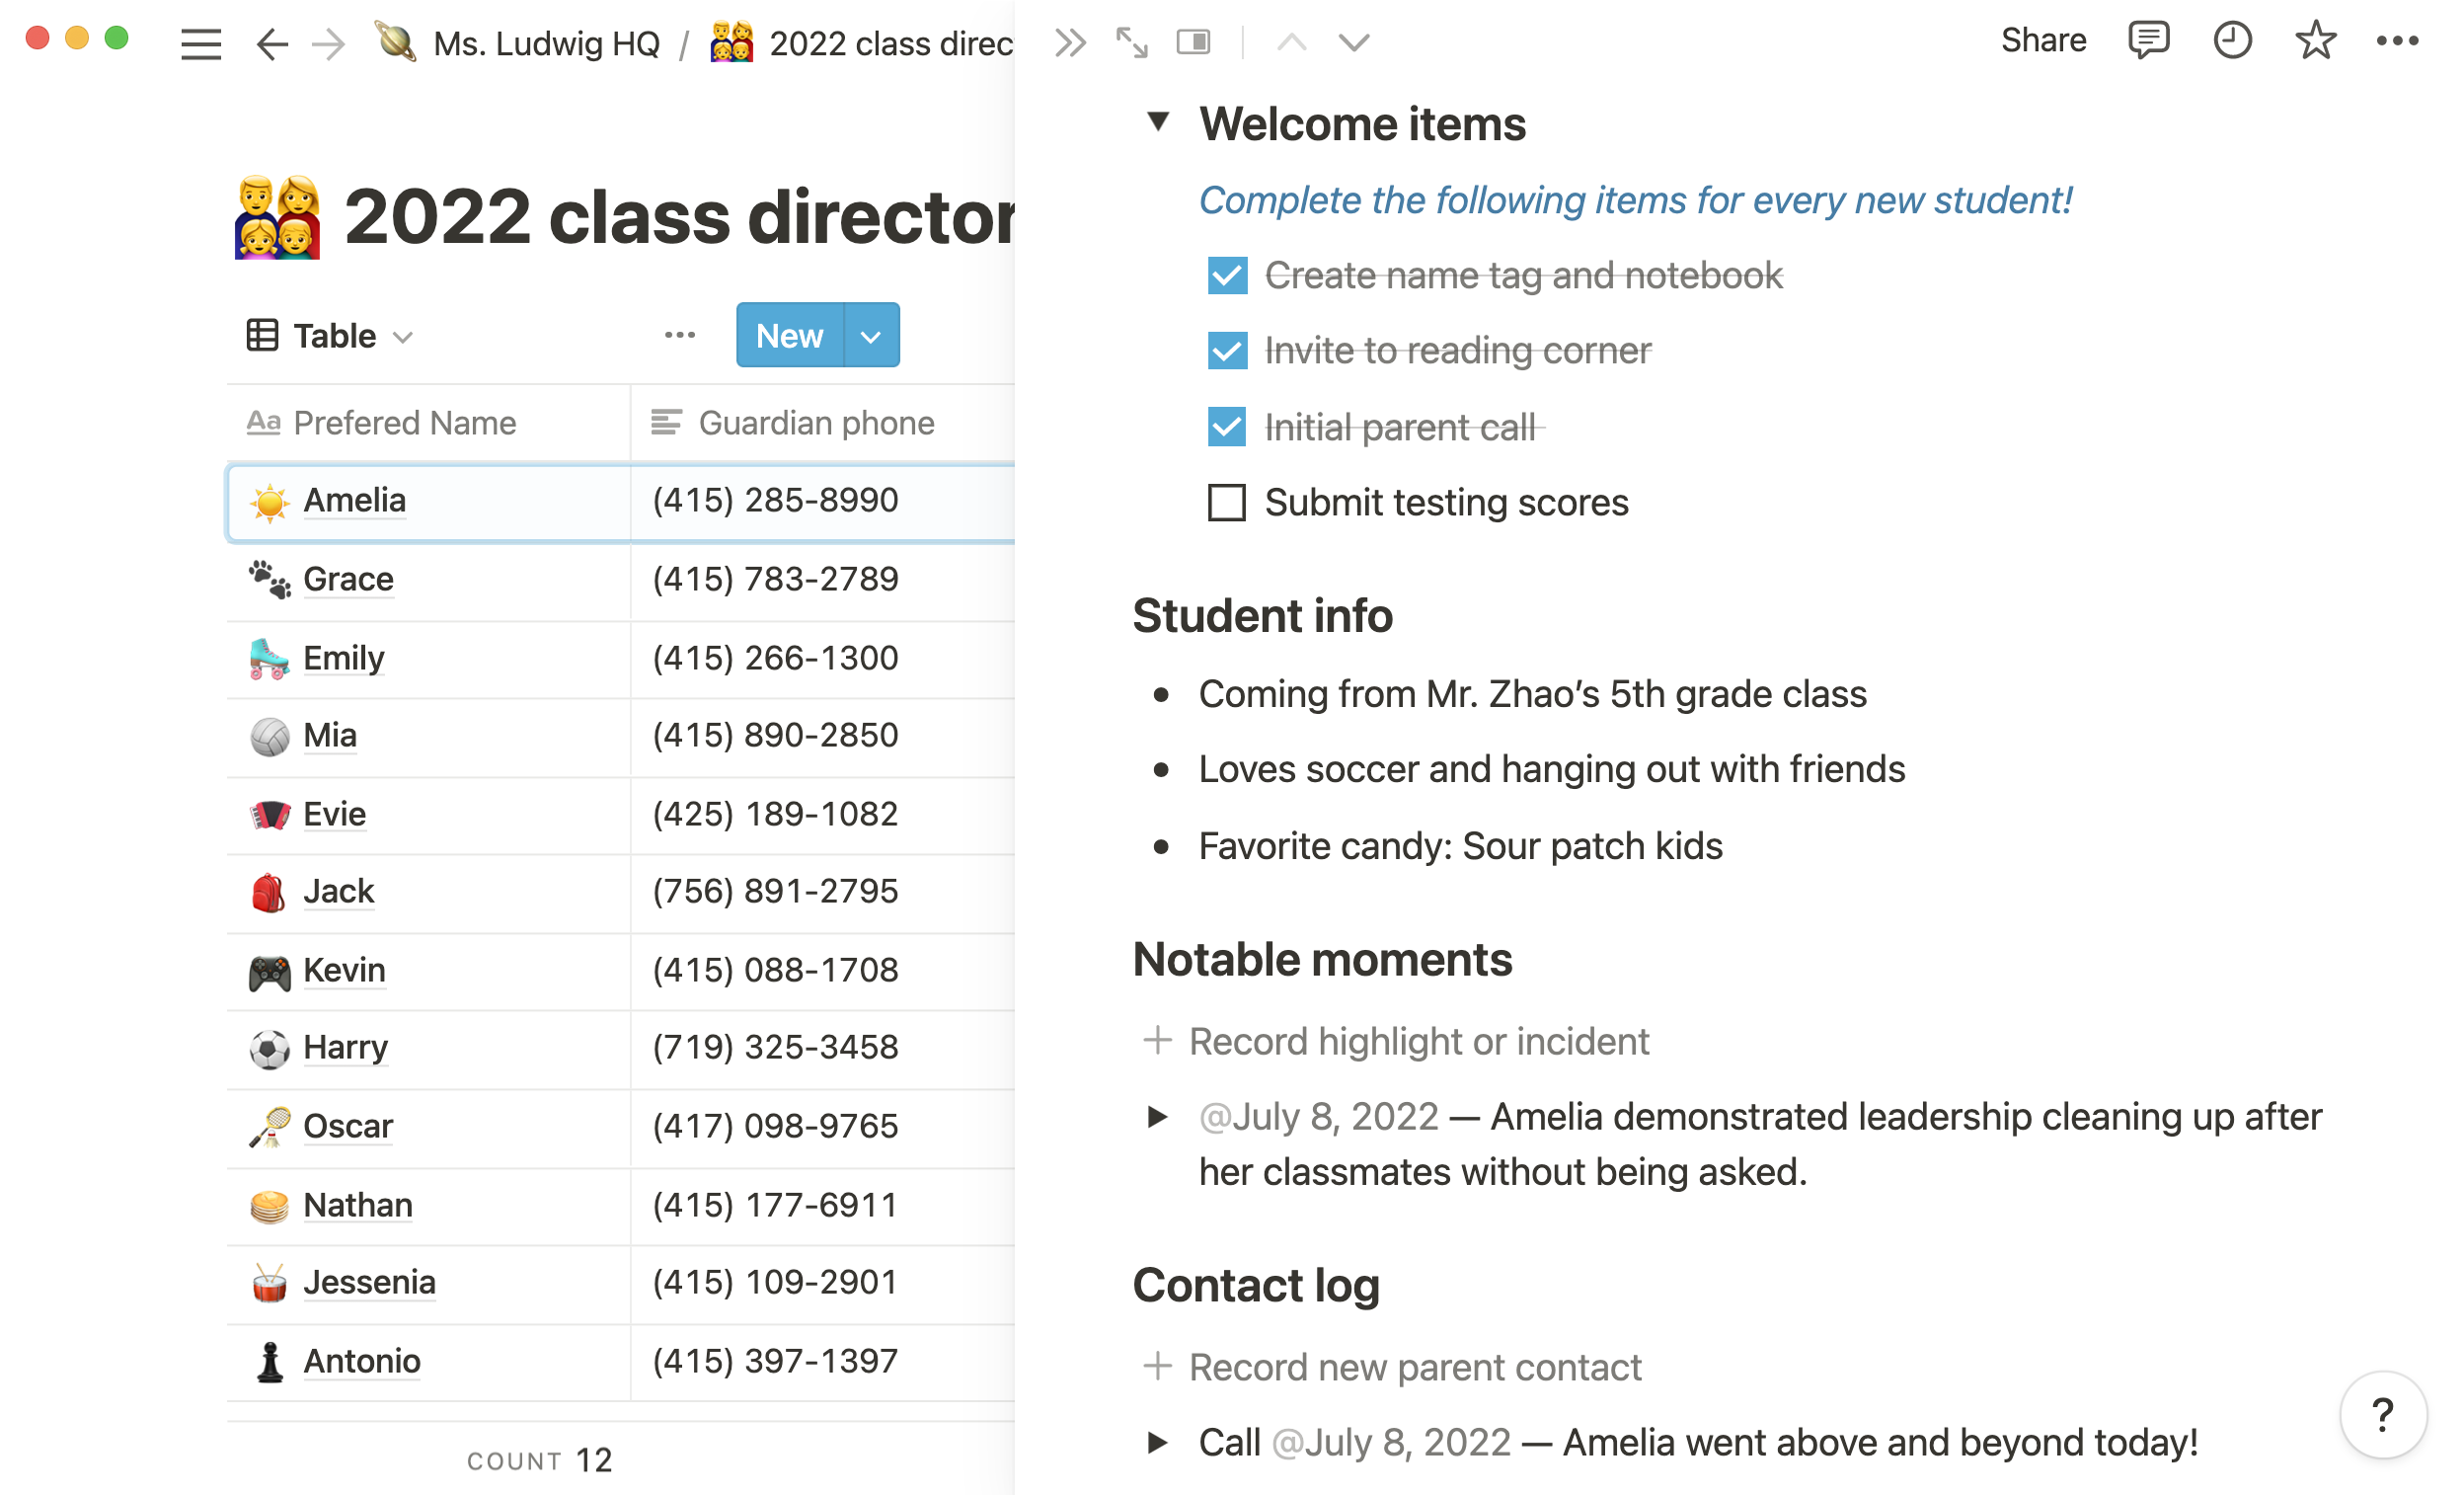Screen dimensions: 2464x1495
Task: Close the side peek panel with double chevron
Action: pyautogui.click(x=1069, y=43)
